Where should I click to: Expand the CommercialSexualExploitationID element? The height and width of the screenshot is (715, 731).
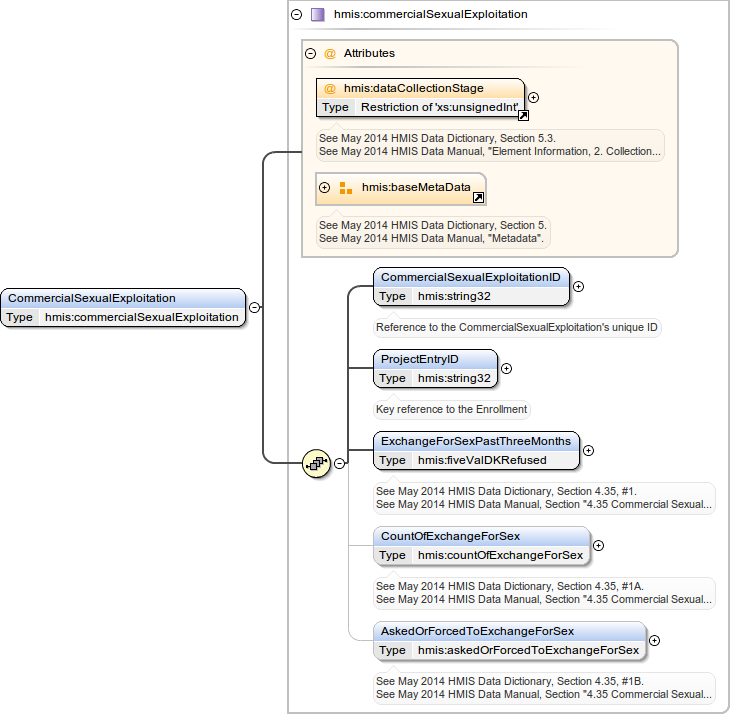pos(579,286)
